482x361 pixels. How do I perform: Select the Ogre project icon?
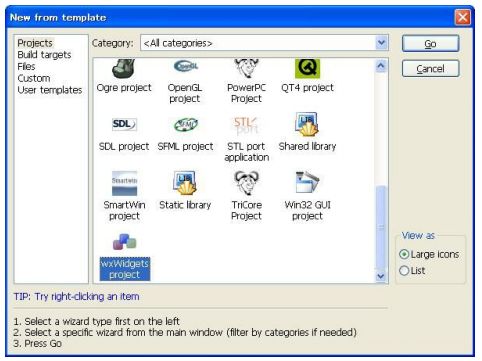(124, 68)
